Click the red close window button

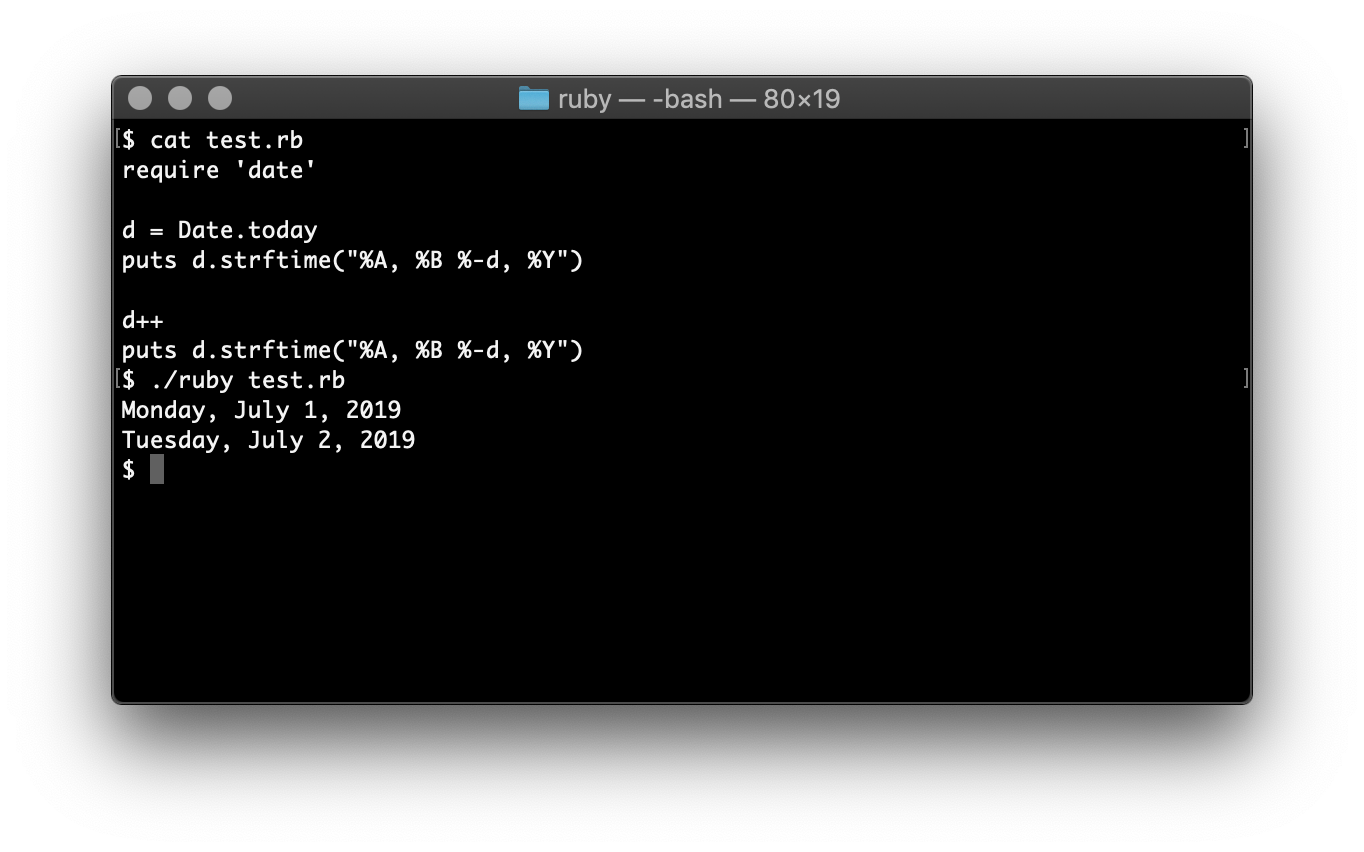[x=140, y=98]
